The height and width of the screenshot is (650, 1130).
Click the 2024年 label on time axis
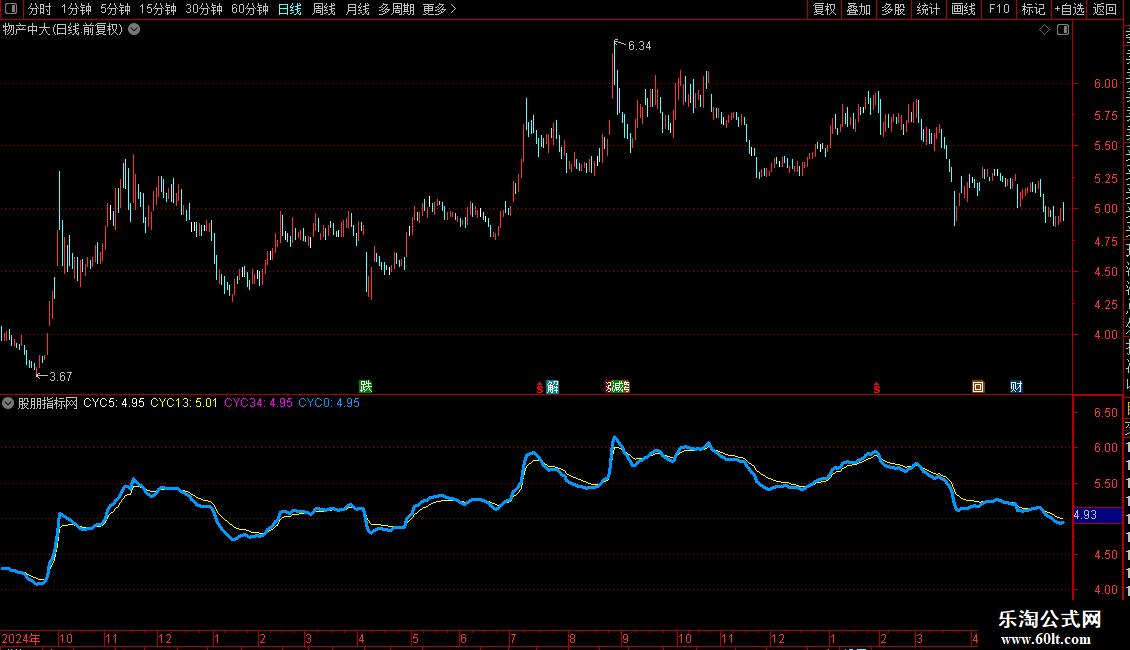point(20,638)
